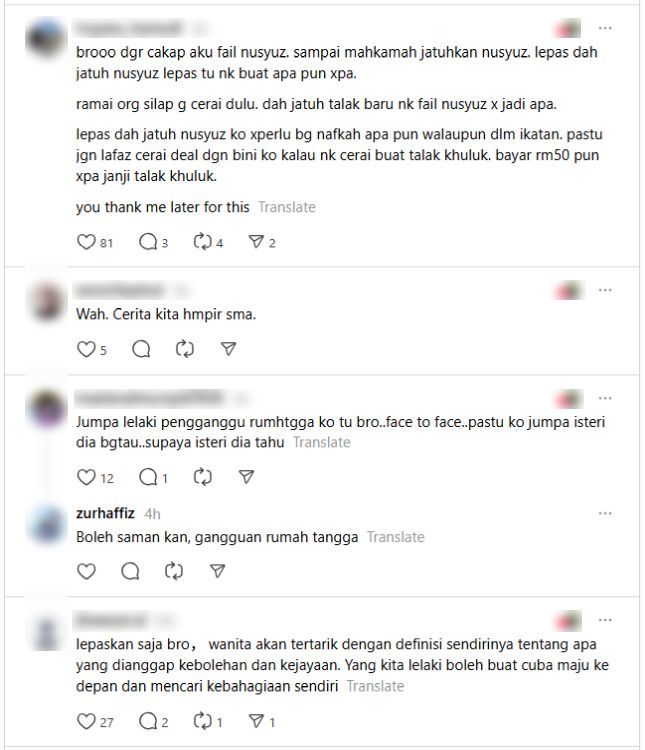Translate the "you thank me later" comment
The image size is (645, 750).
click(x=287, y=207)
